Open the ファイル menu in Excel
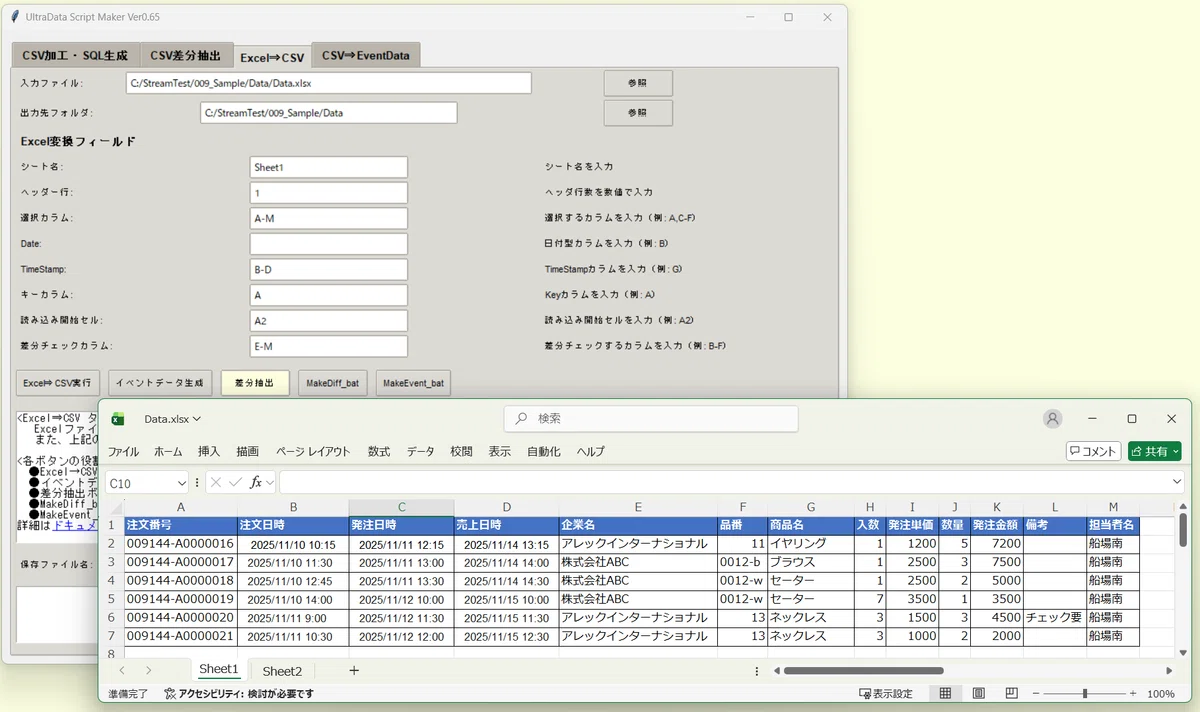The image size is (1200, 712). click(x=123, y=451)
